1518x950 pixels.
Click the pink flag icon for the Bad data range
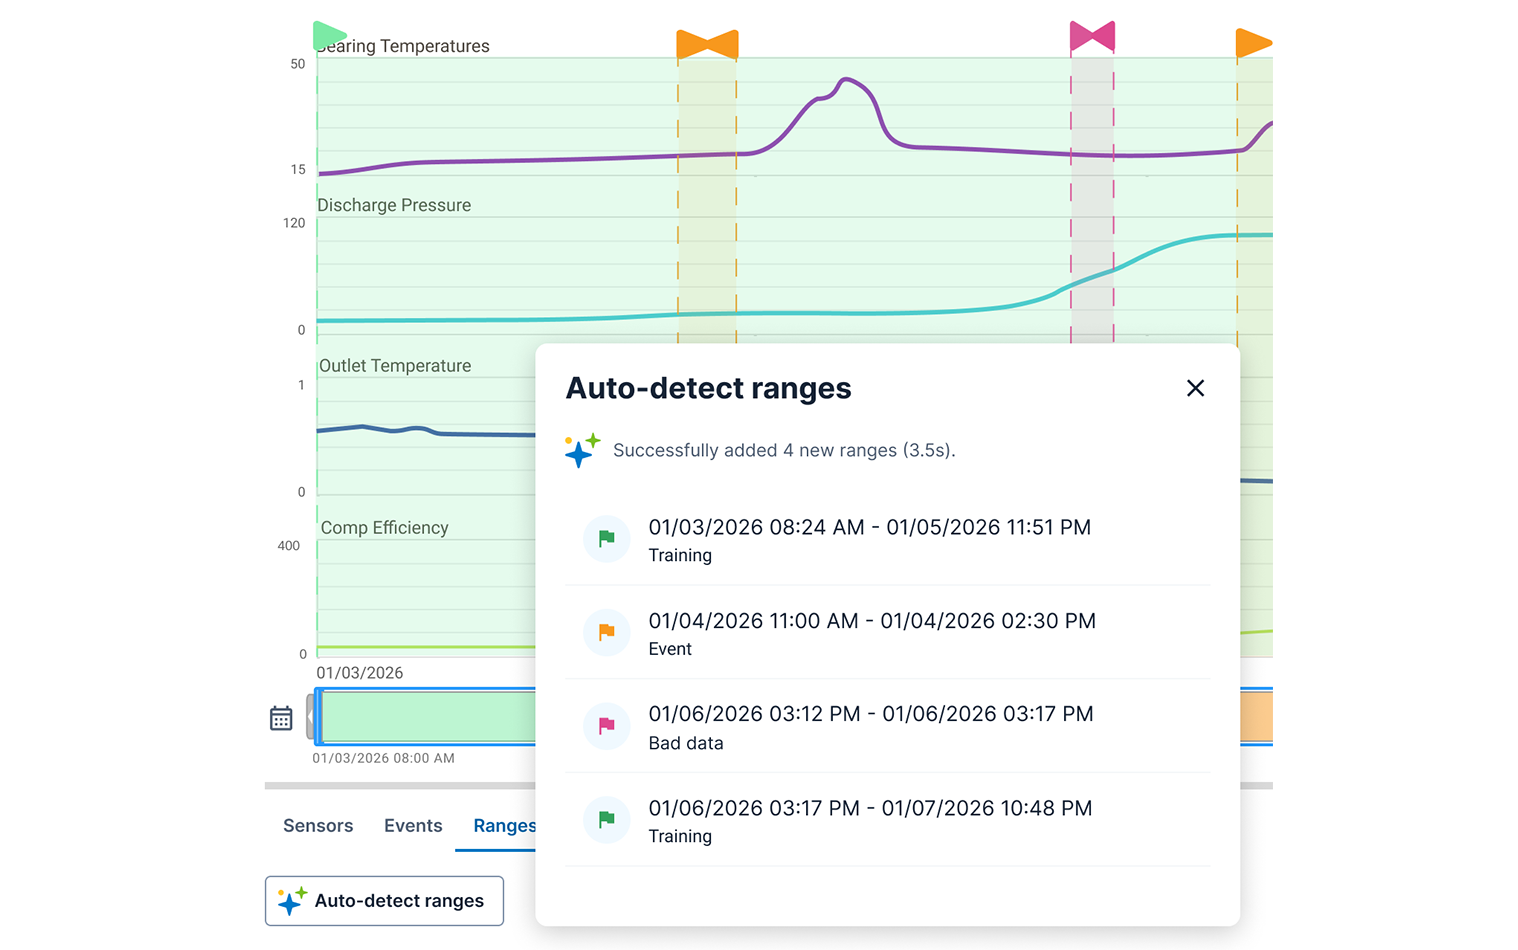(x=606, y=726)
